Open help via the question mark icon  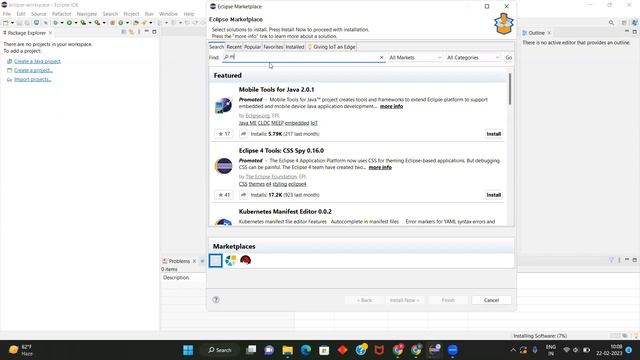[216, 300]
